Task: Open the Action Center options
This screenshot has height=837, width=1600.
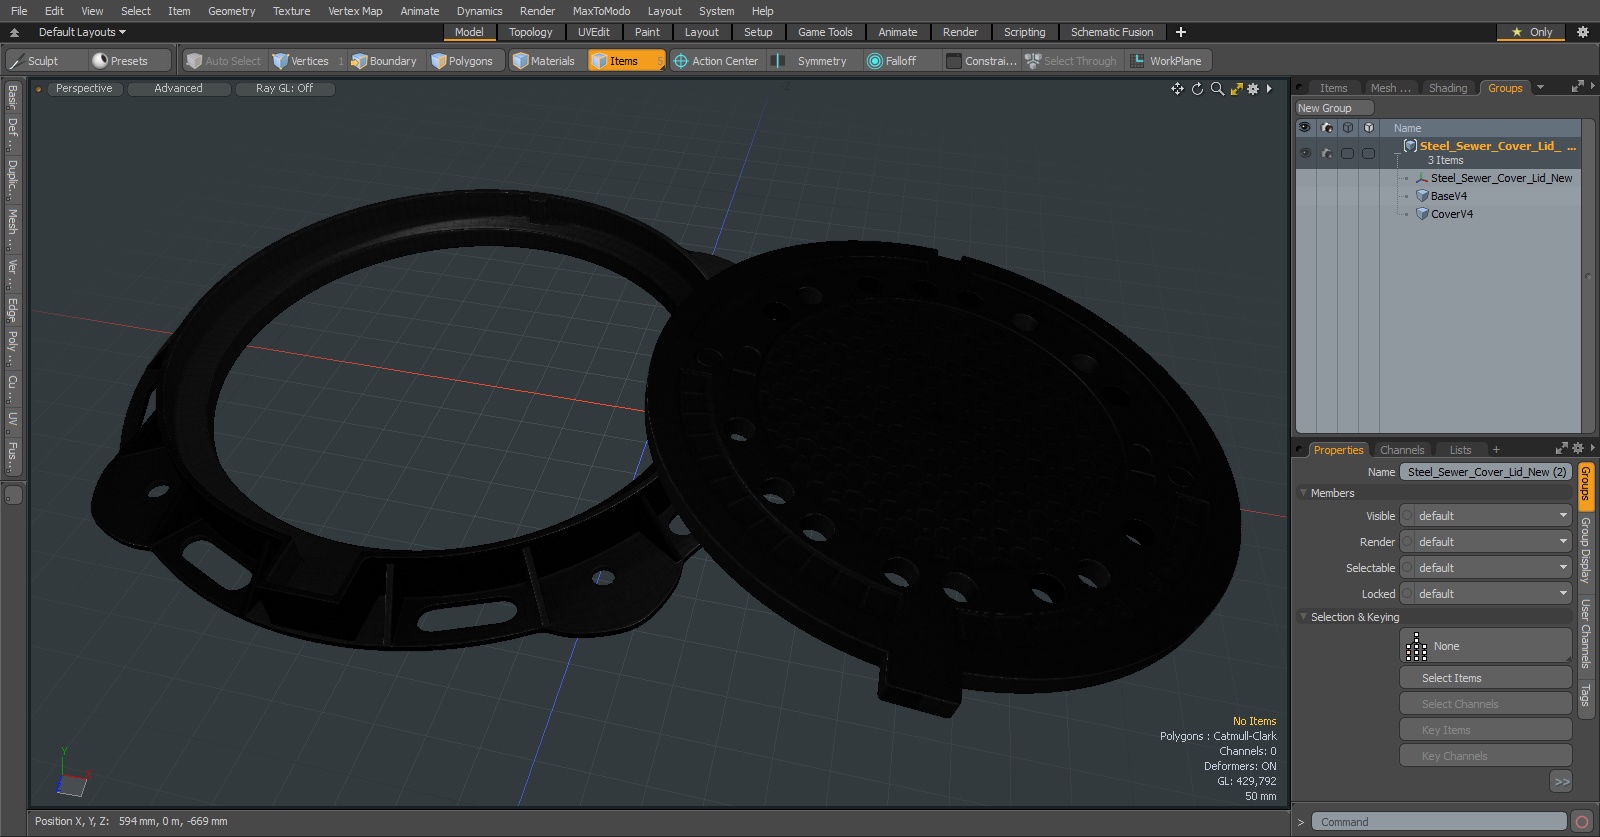Action: click(716, 61)
